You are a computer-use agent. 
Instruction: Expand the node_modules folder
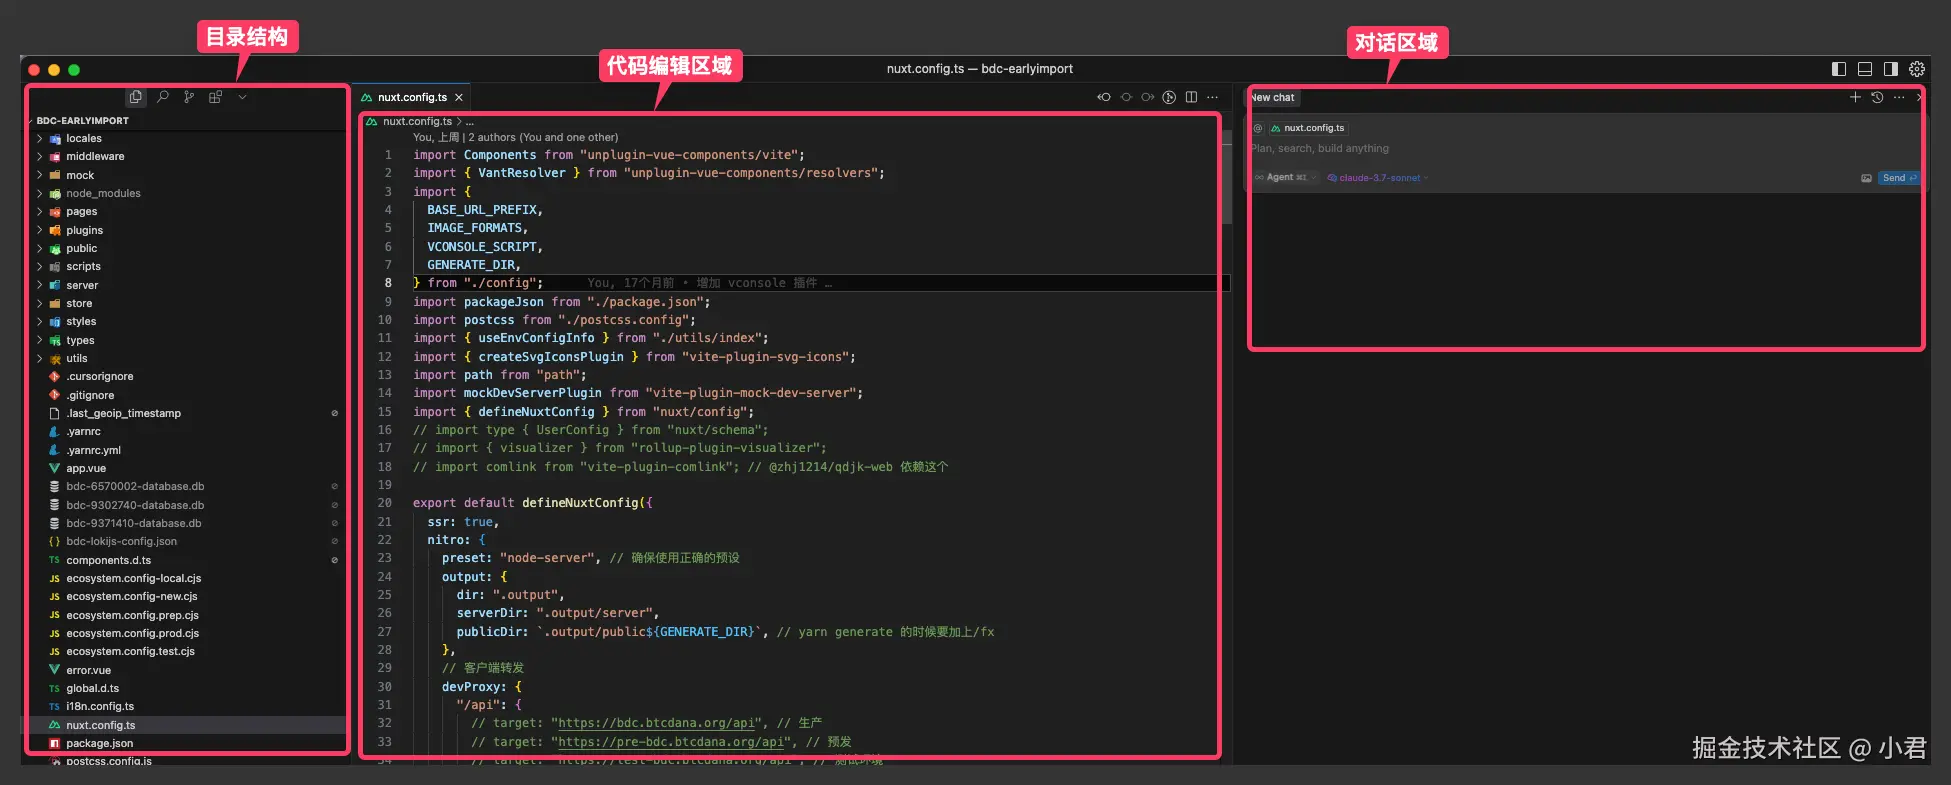pos(103,193)
